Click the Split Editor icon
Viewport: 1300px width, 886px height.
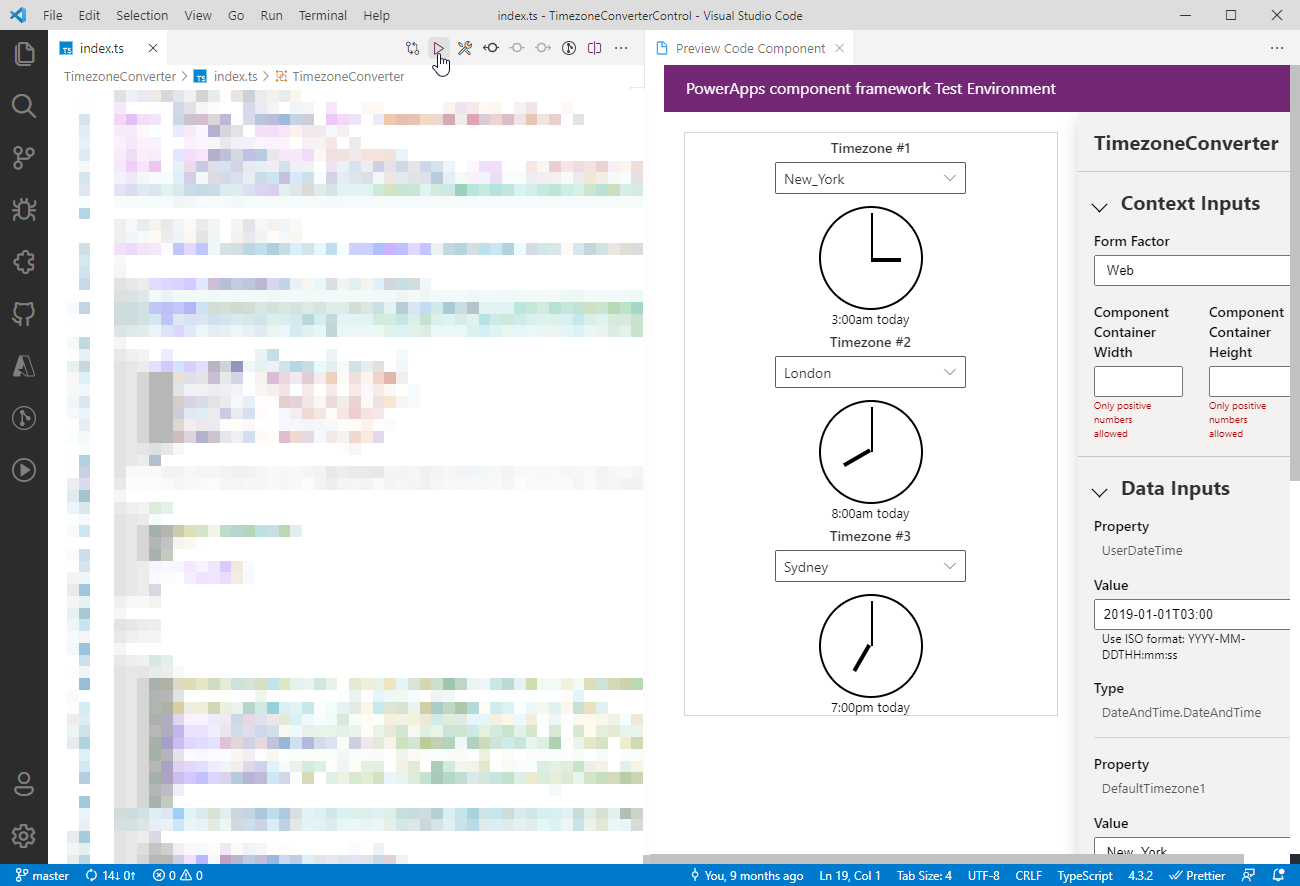(x=594, y=47)
